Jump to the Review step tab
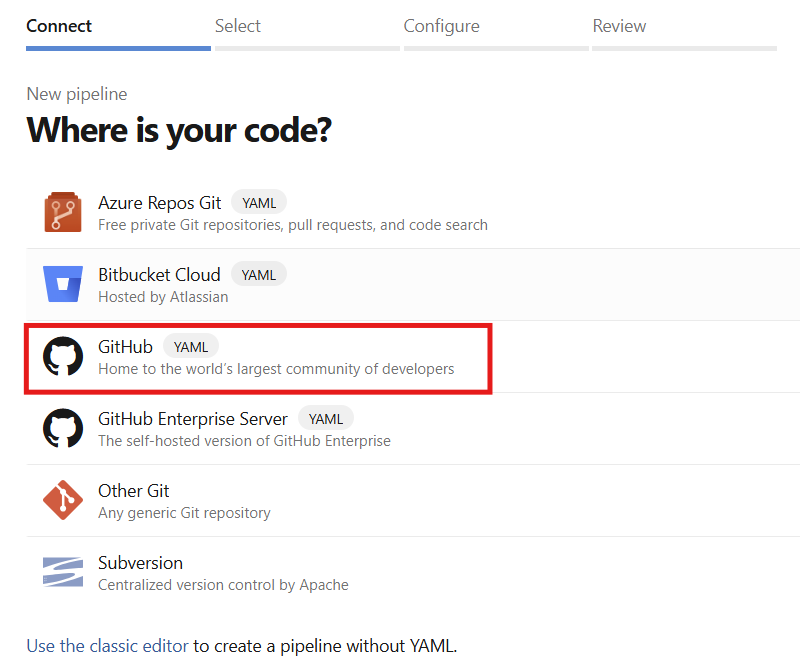 [619, 26]
